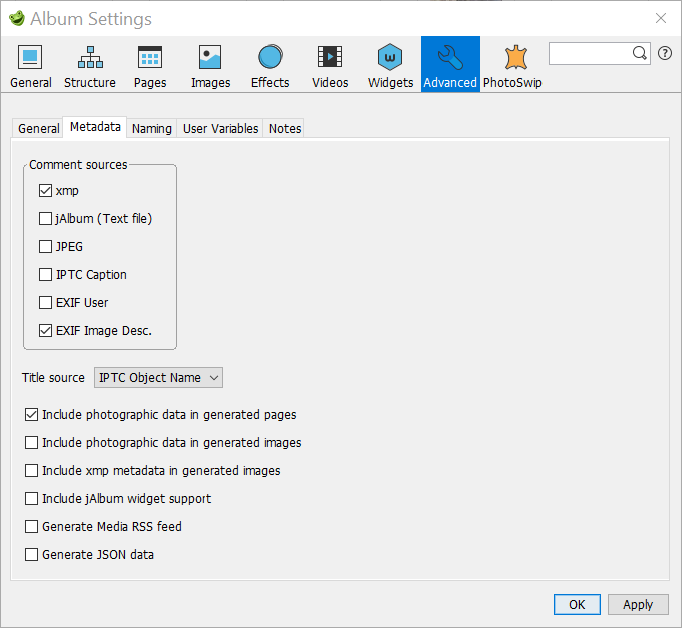
Task: Open the User Variables tab
Action: pos(220,128)
